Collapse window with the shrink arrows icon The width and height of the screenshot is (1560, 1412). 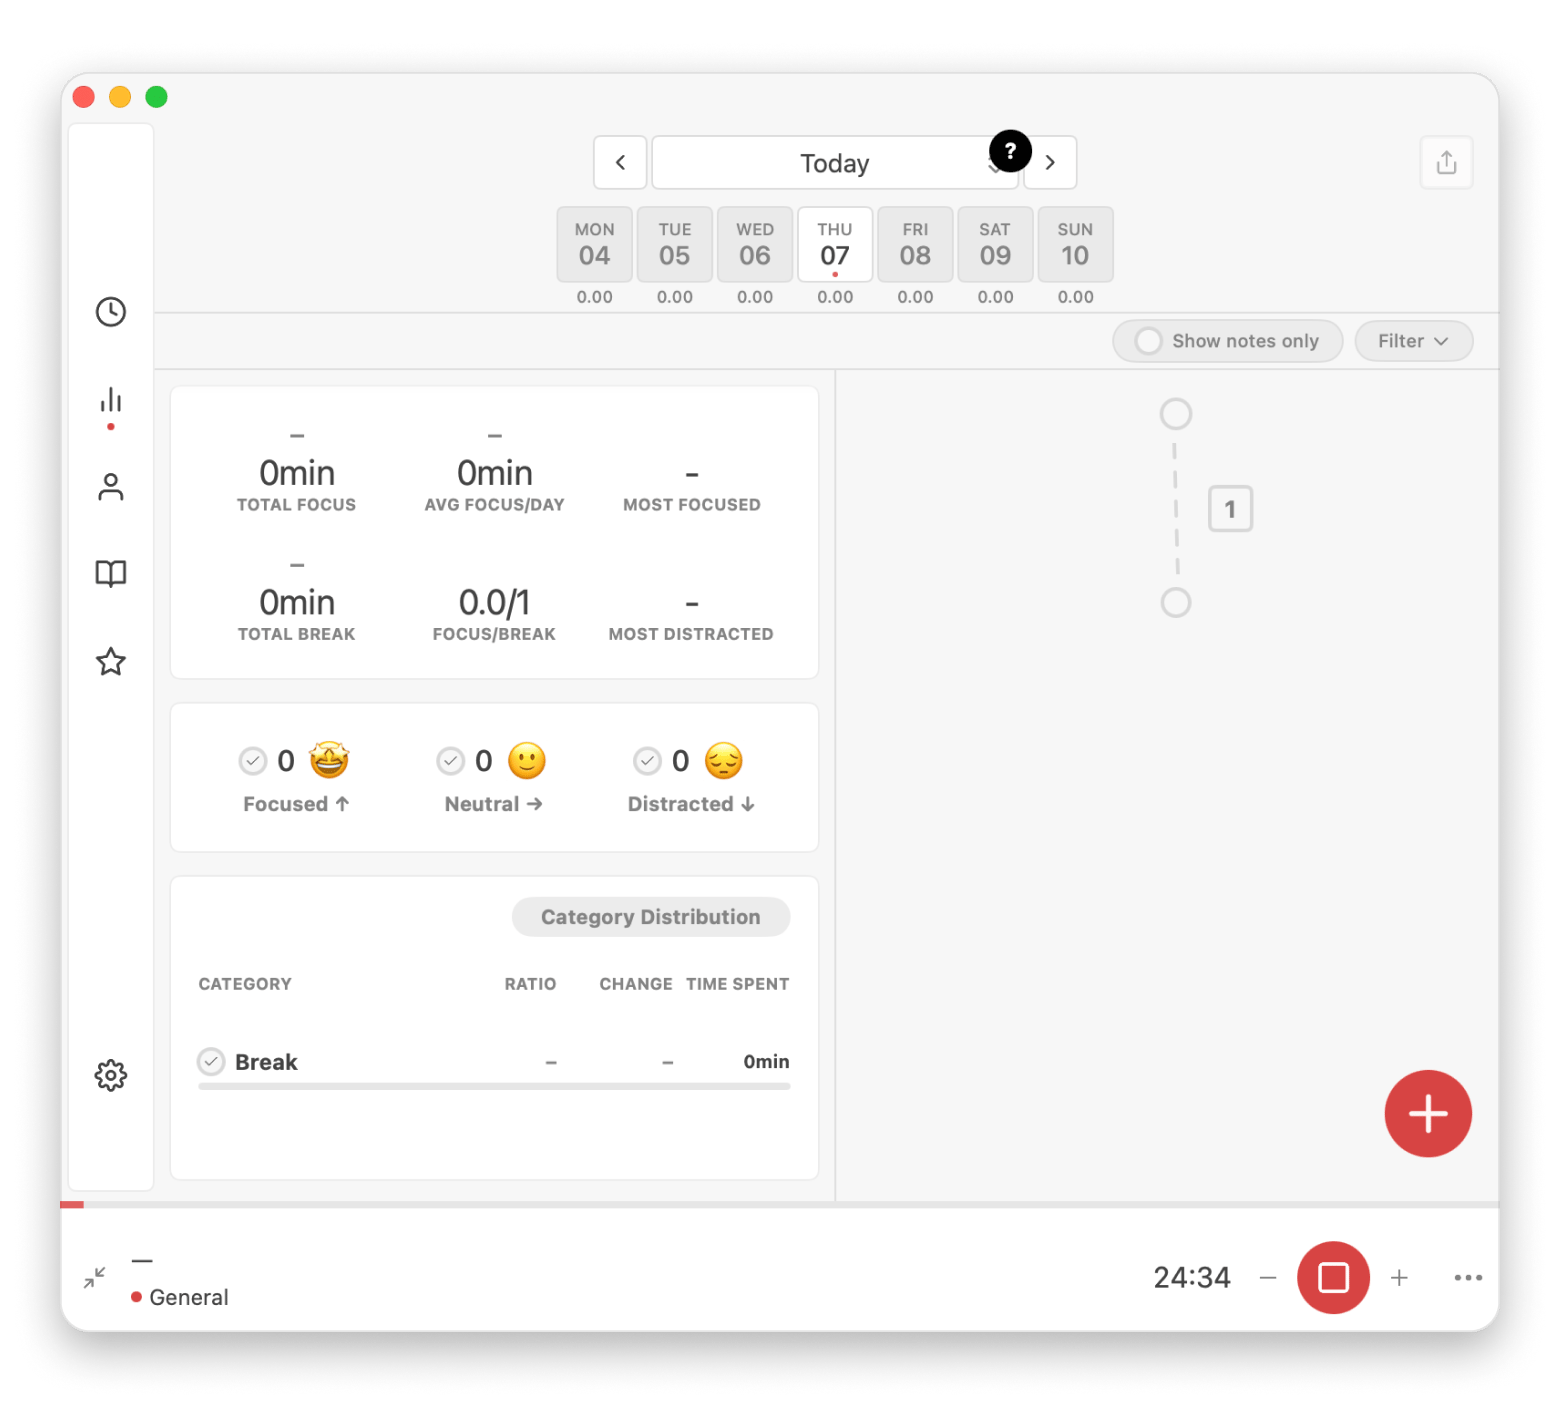tap(95, 1278)
